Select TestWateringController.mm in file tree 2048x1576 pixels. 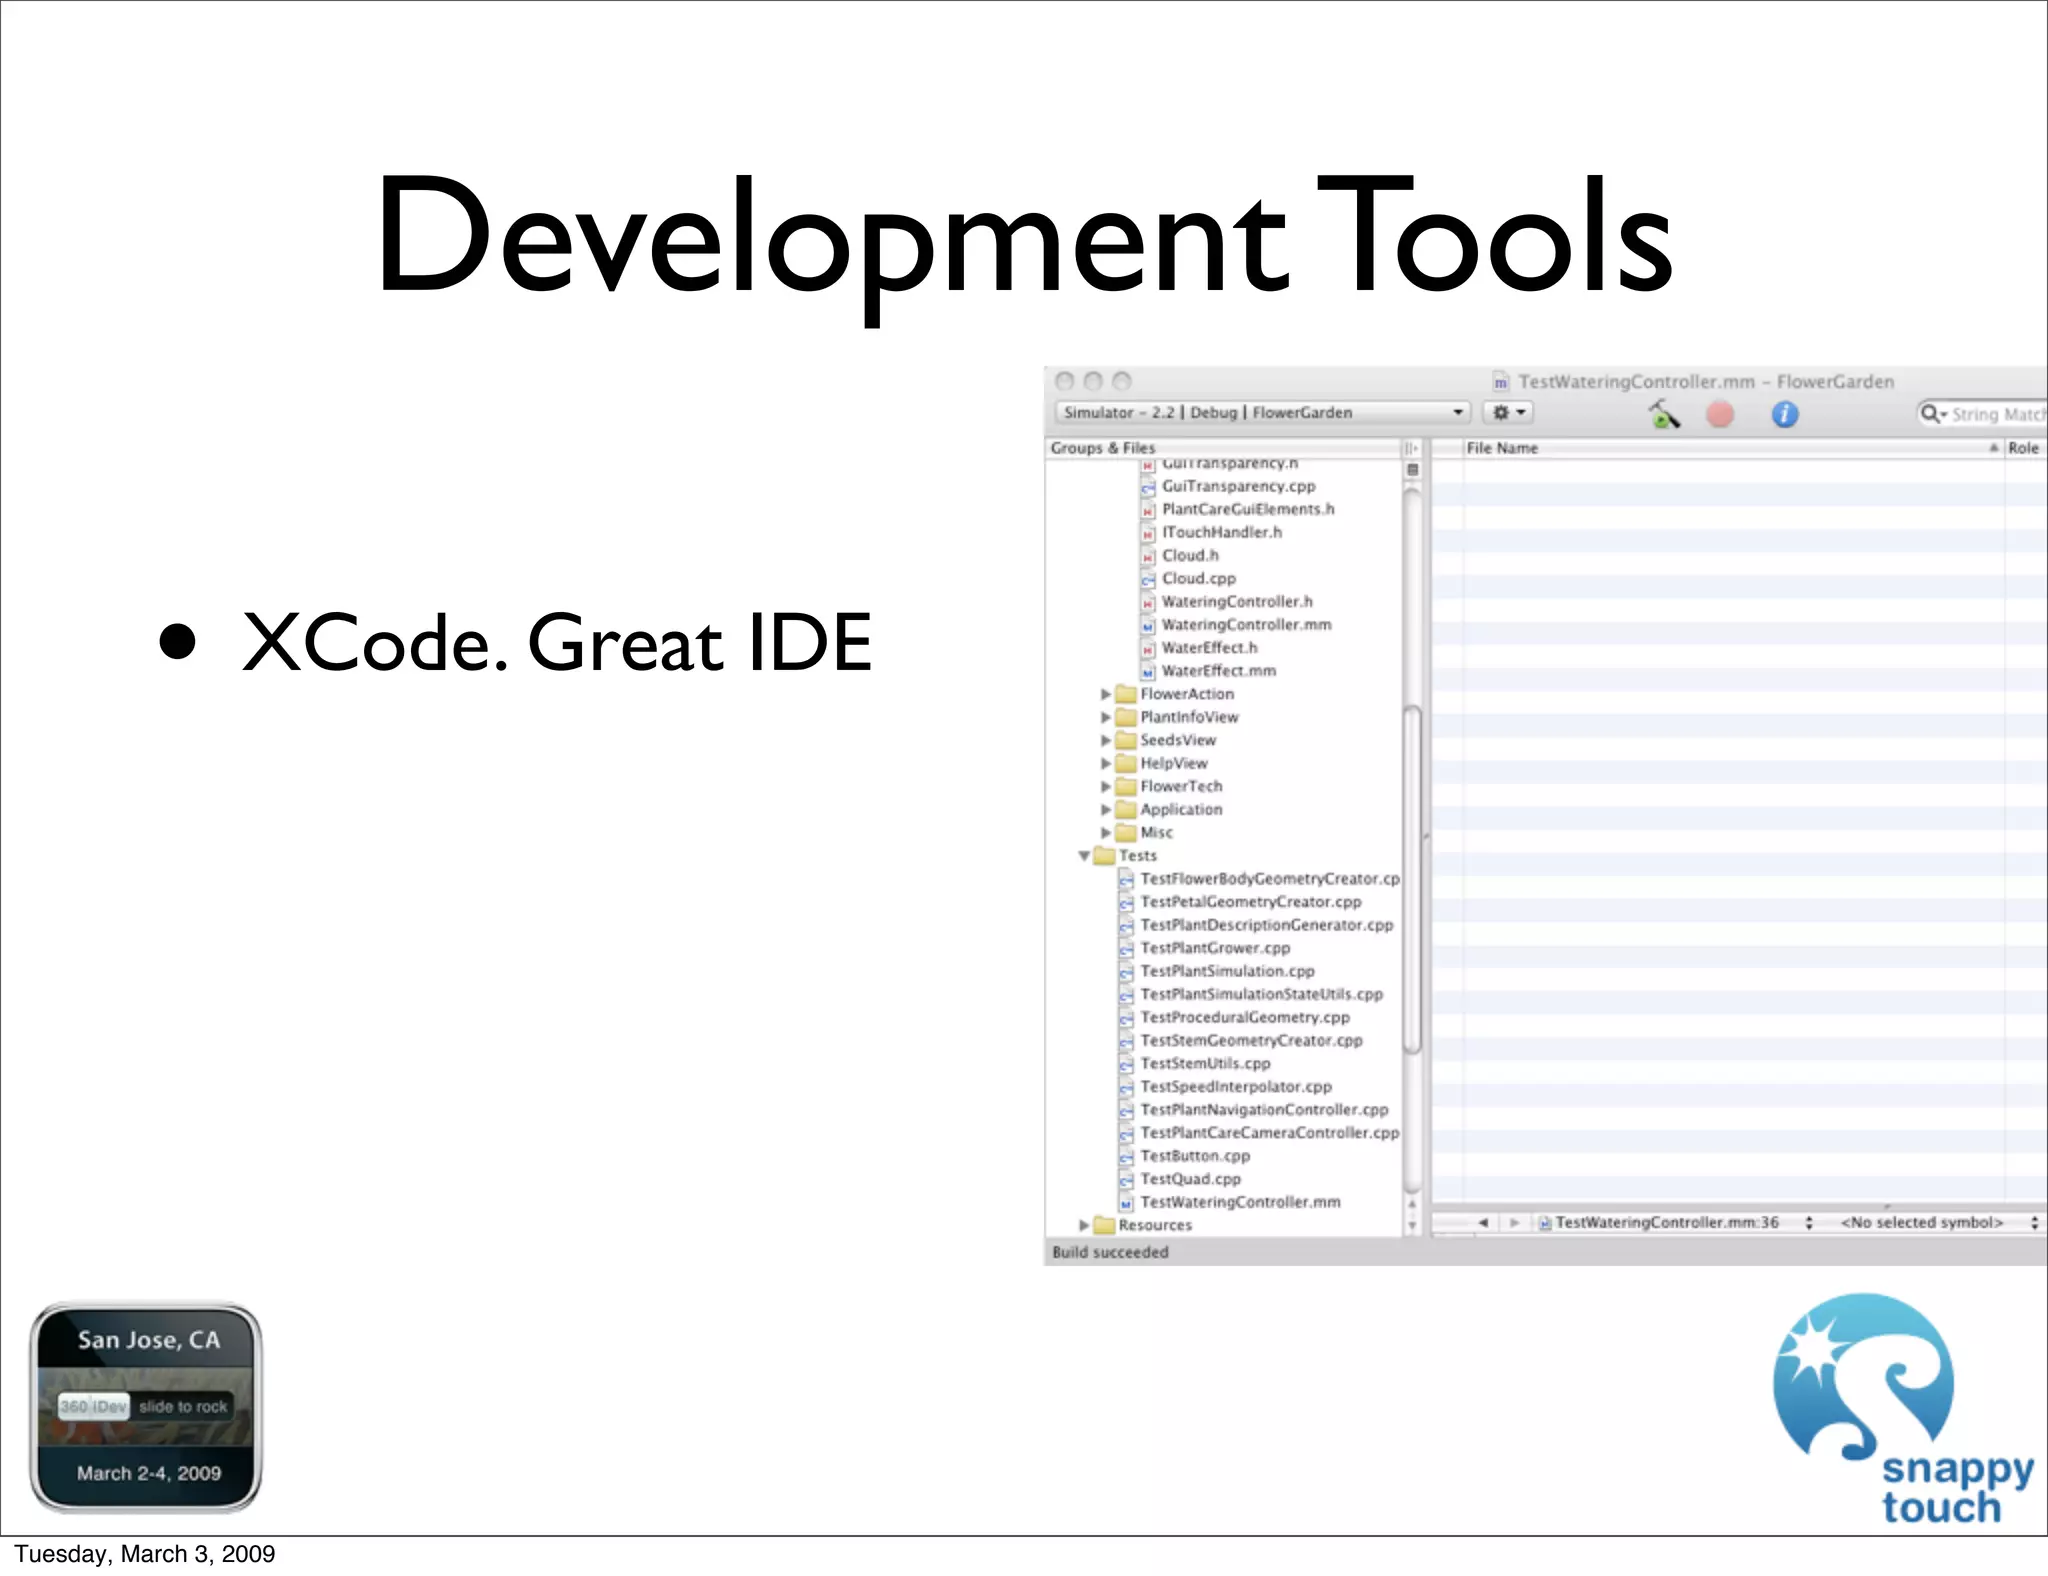tap(1240, 1202)
